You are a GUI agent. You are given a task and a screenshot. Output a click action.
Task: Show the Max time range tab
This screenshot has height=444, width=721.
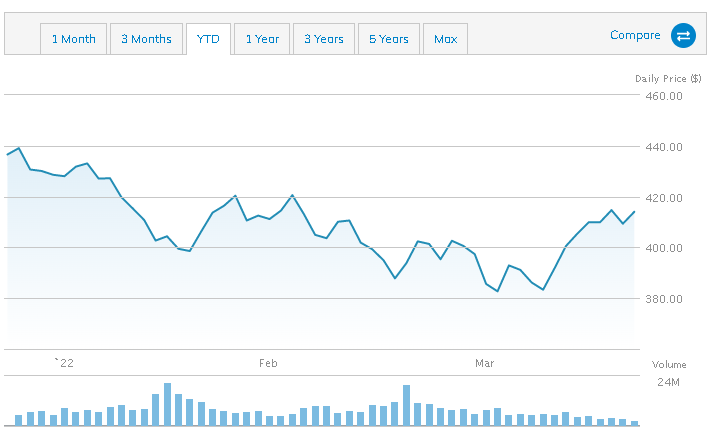tap(446, 39)
